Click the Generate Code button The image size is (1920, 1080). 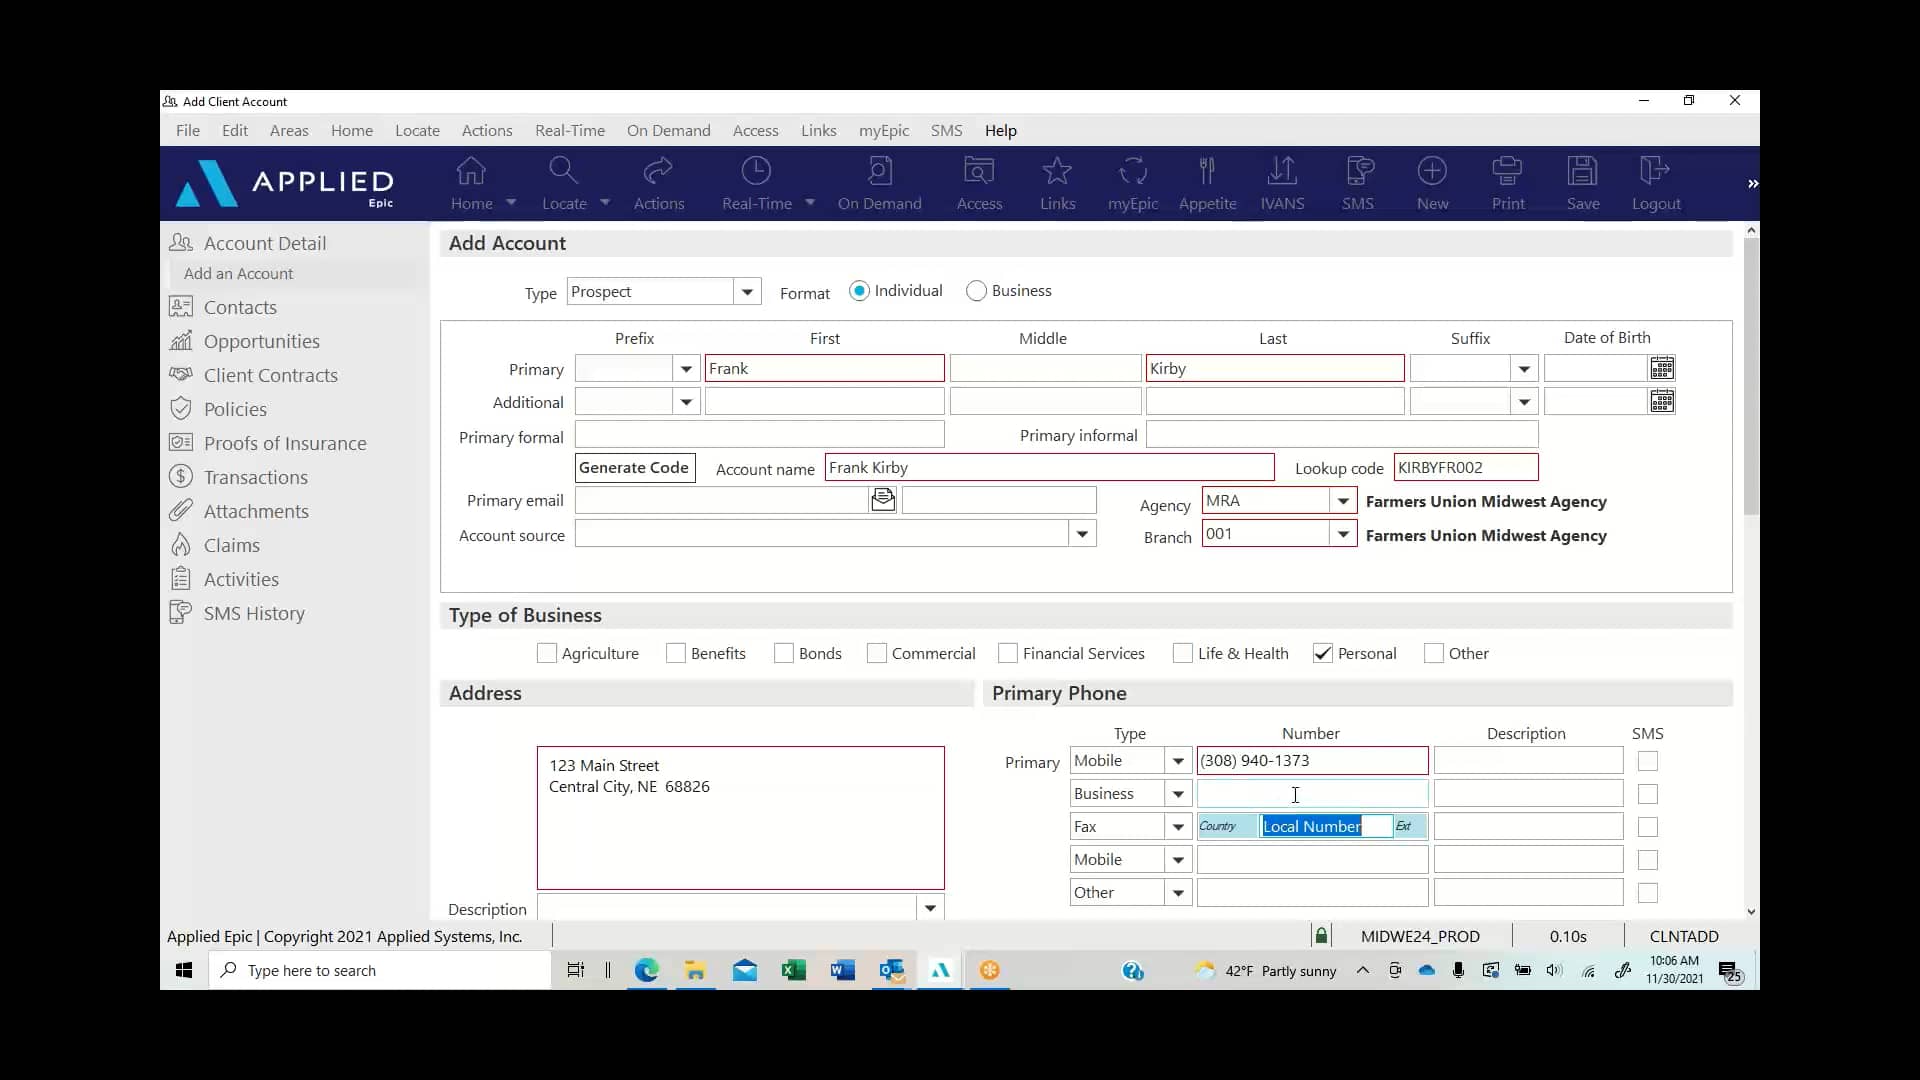pyautogui.click(x=634, y=467)
